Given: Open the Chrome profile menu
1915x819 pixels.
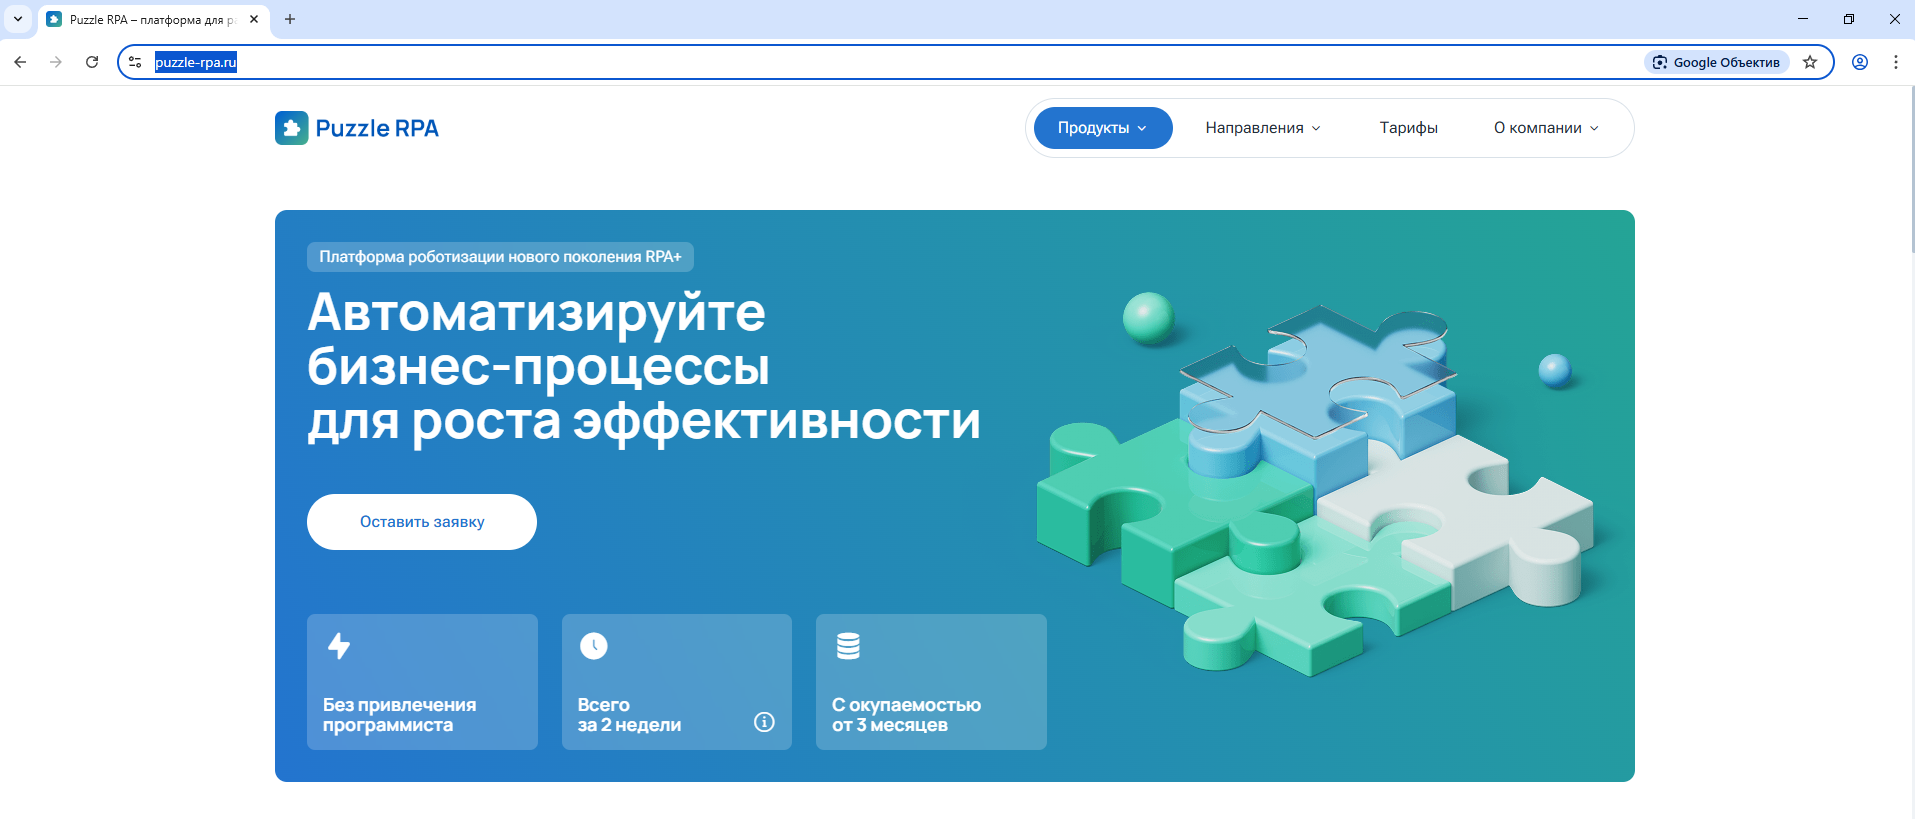Looking at the screenshot, I should 1860,62.
